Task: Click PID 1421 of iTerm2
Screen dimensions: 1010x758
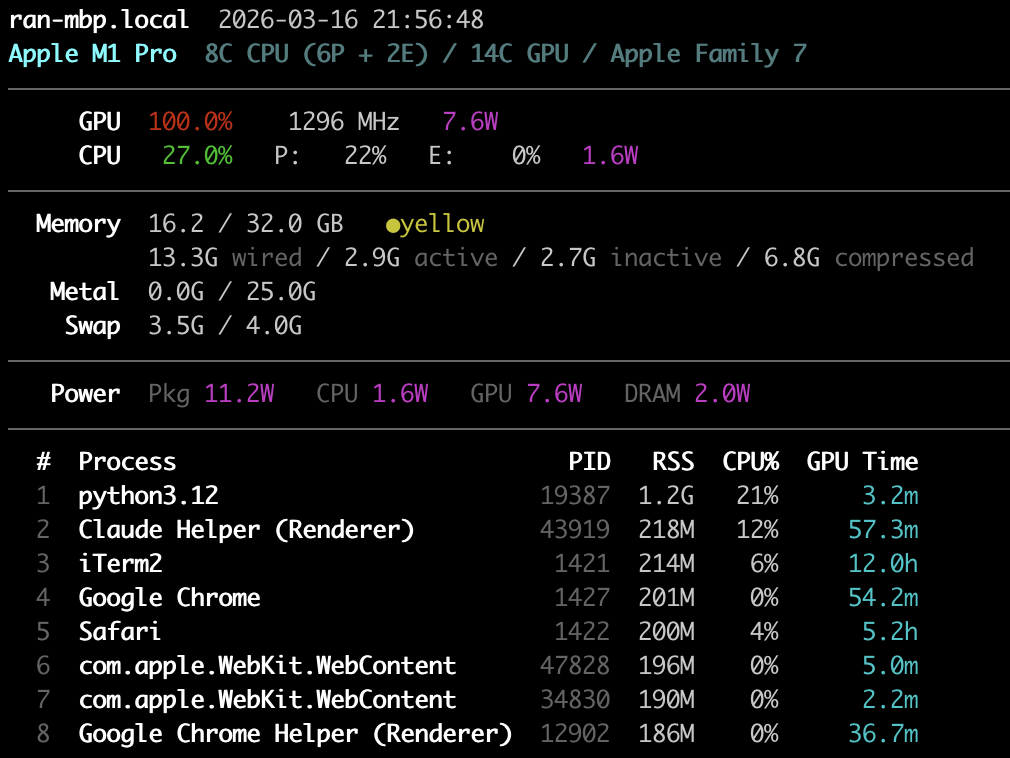Action: (582, 564)
